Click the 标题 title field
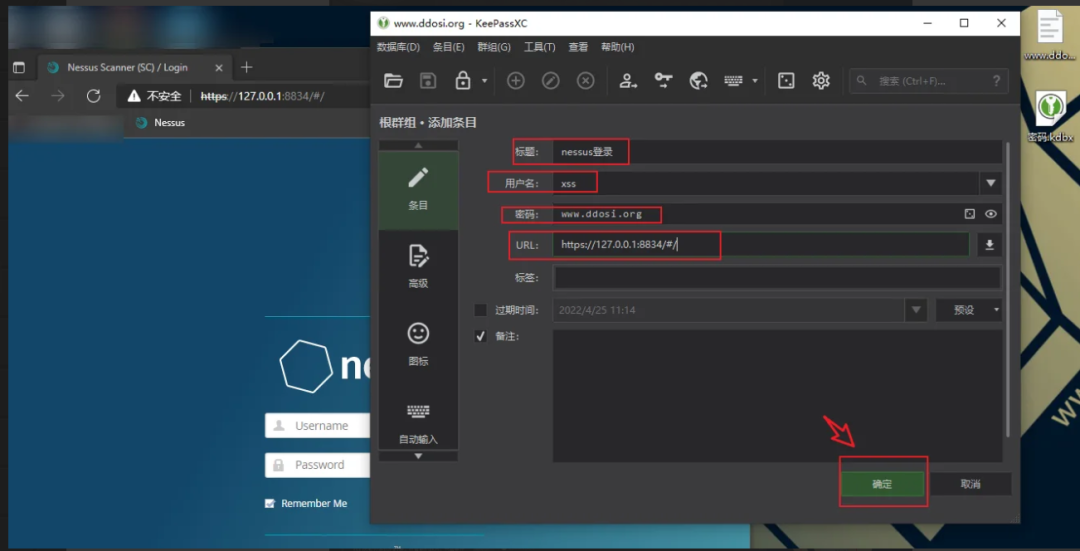Screen dimensions: 1080x551 point(777,152)
